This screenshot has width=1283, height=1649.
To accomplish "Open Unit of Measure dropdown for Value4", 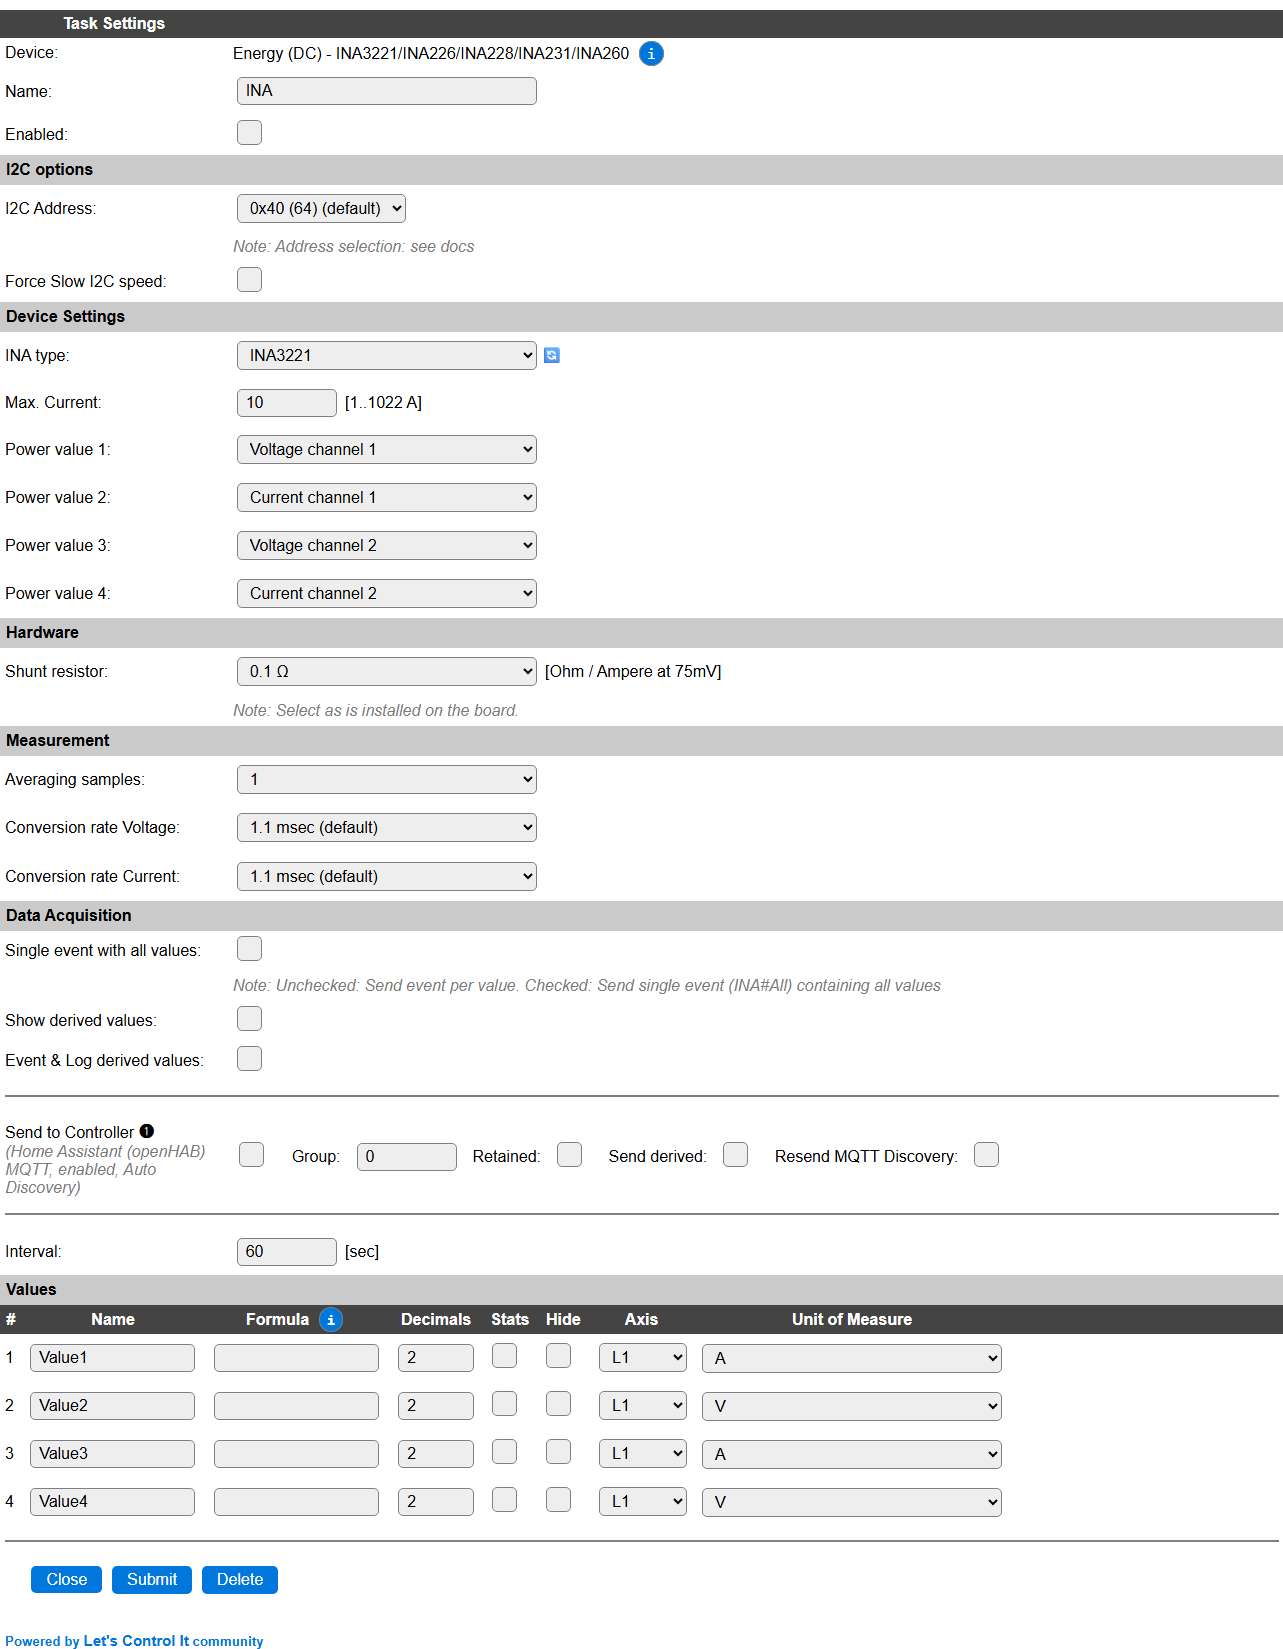I will [x=852, y=1502].
